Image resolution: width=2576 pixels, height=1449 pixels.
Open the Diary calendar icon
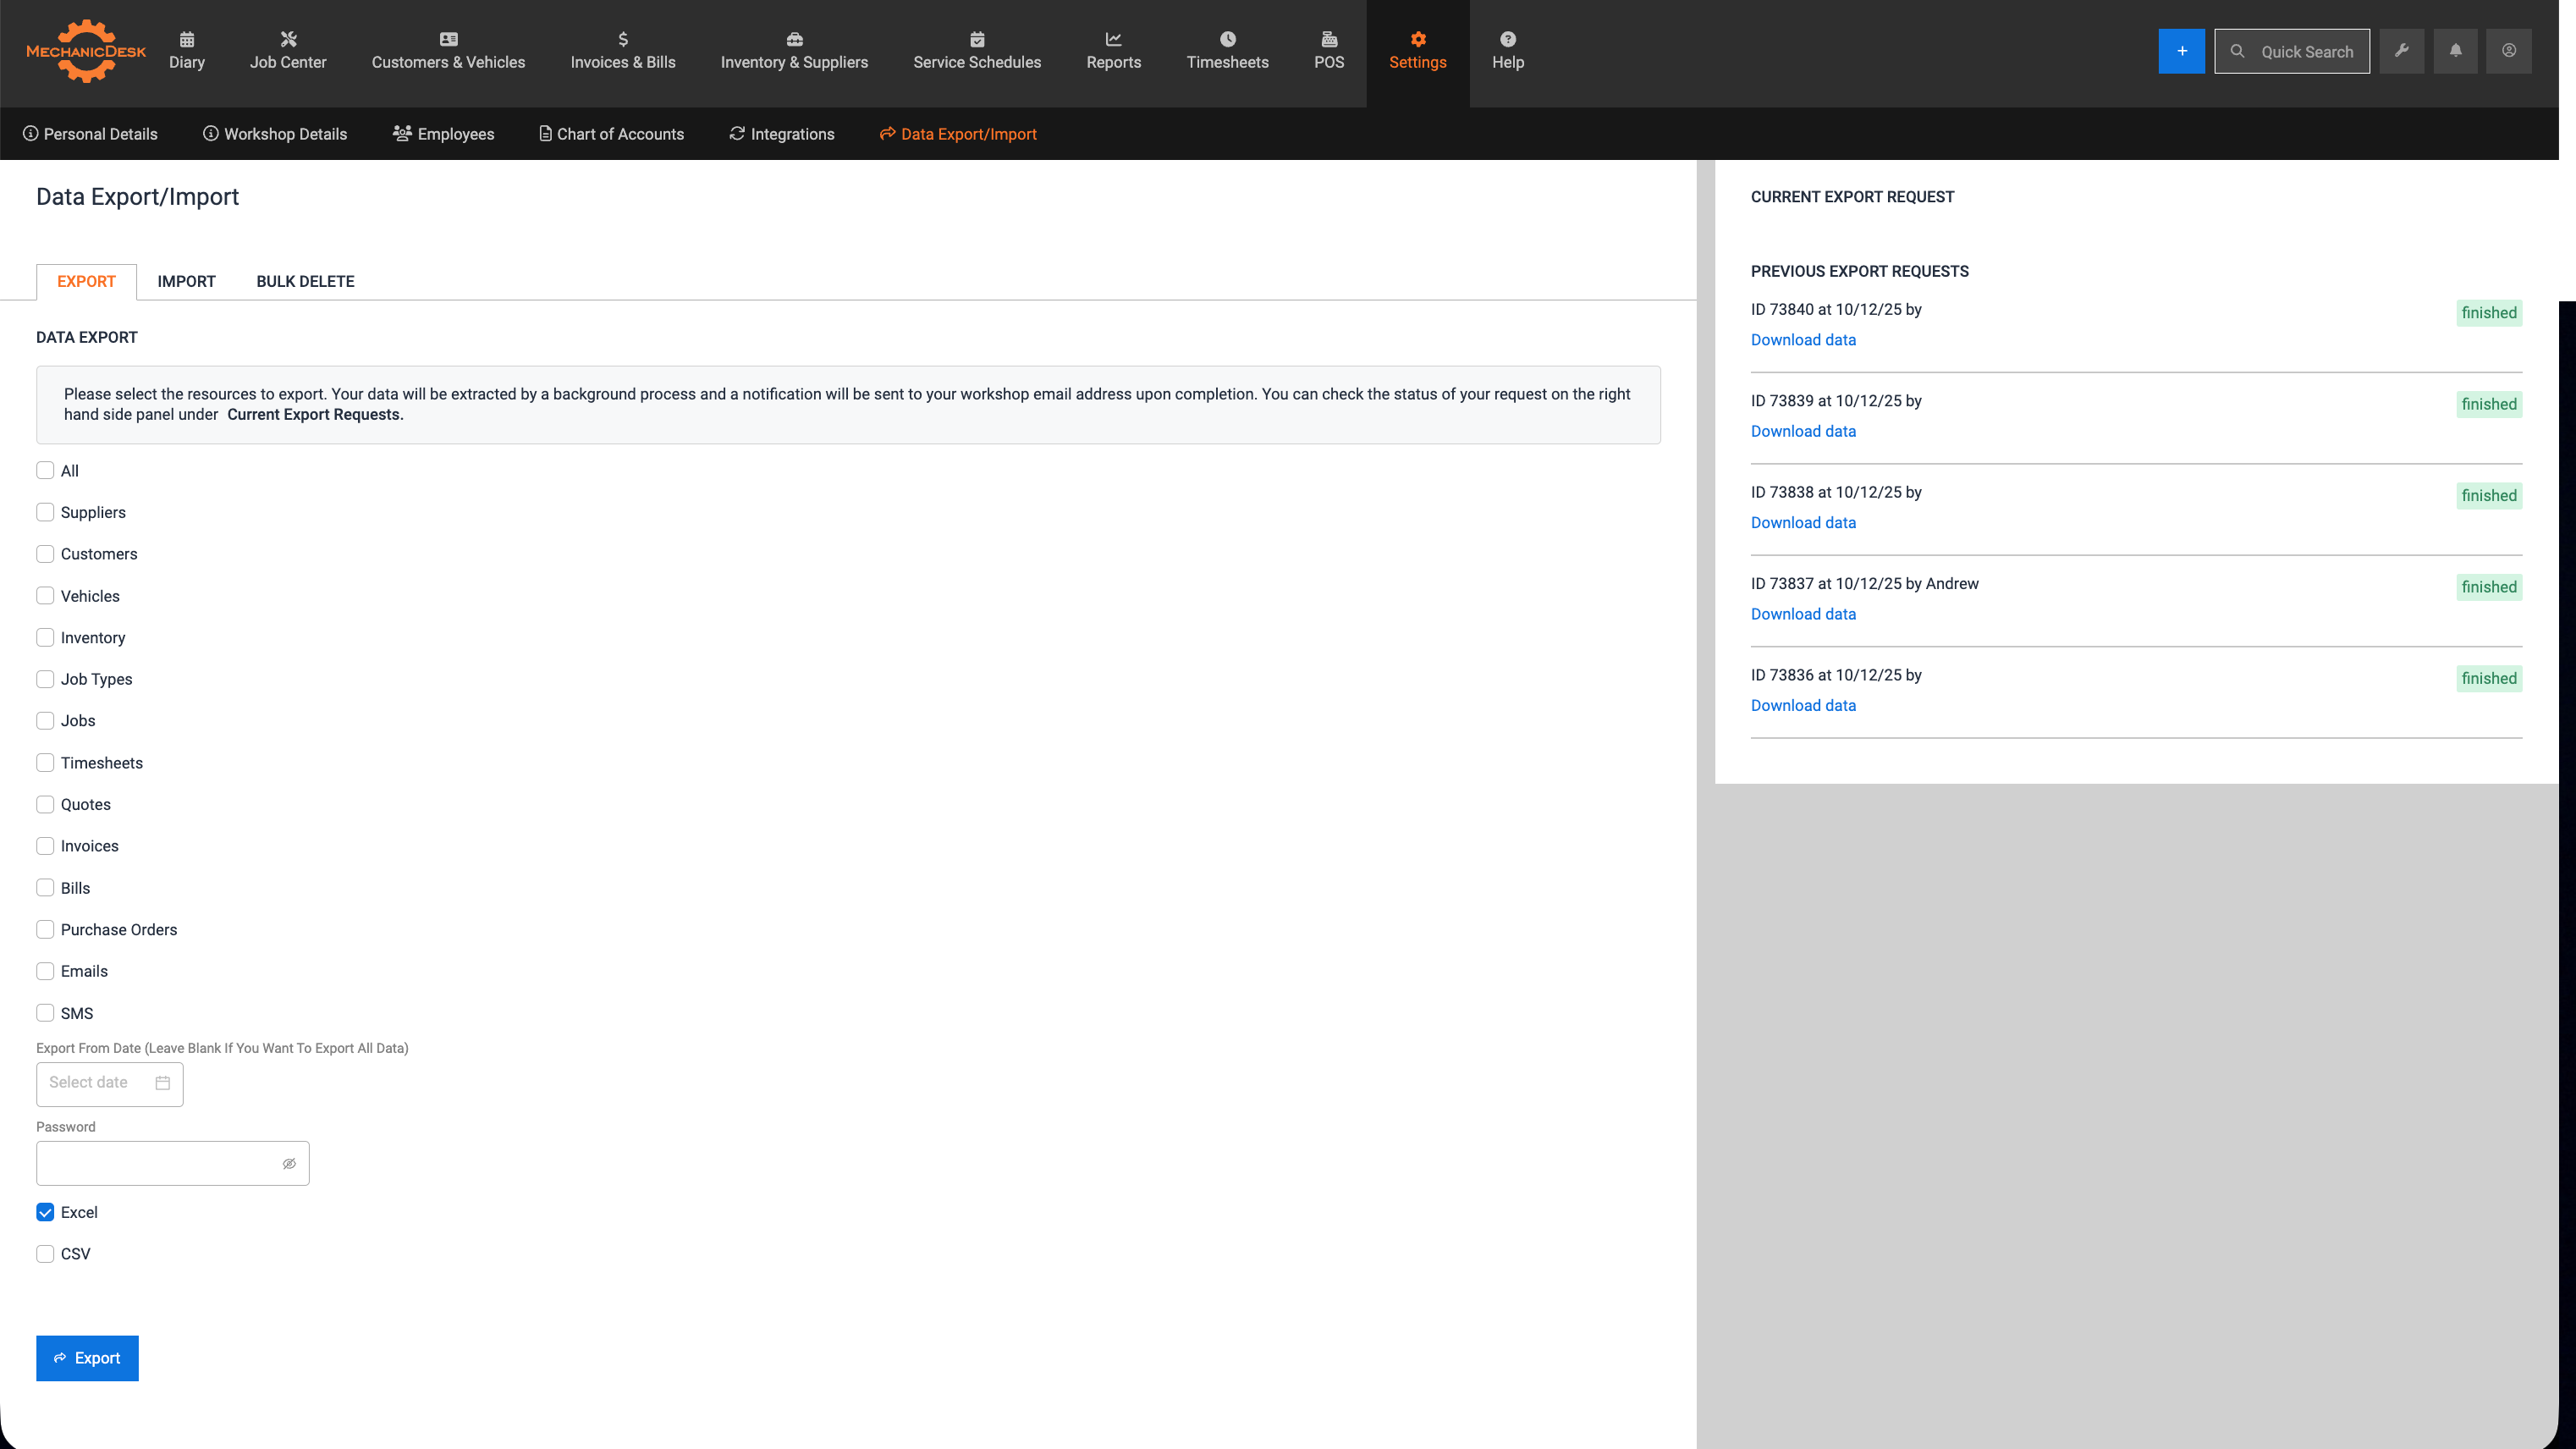tap(187, 39)
